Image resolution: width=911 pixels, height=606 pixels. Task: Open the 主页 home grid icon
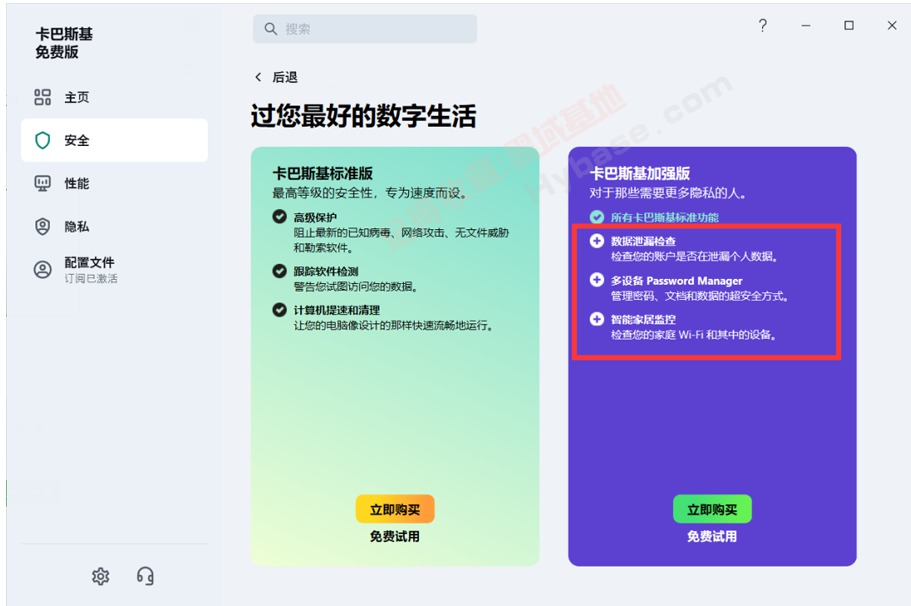point(42,97)
